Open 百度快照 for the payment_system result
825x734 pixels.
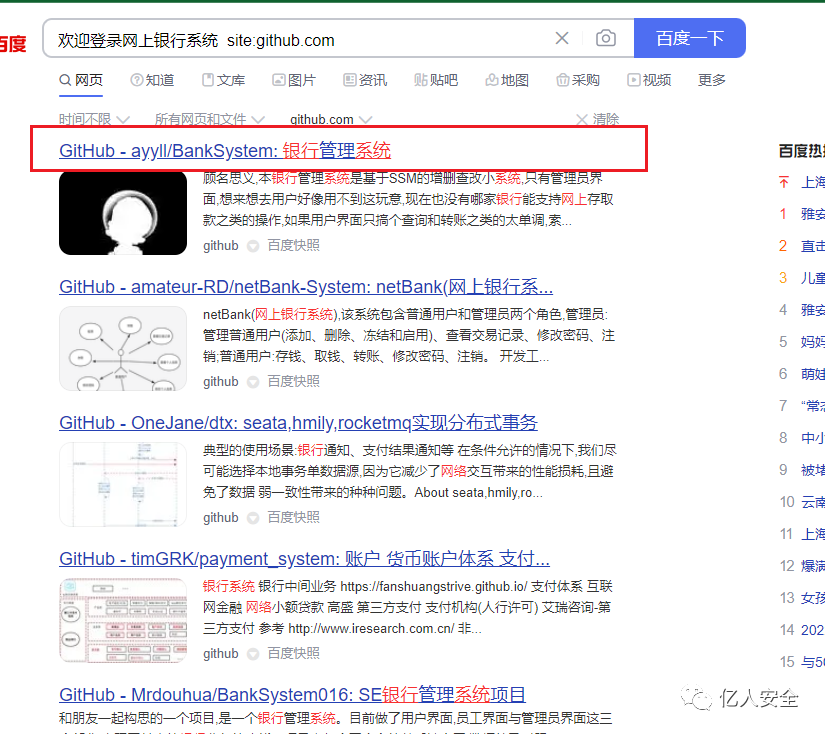pyautogui.click(x=294, y=653)
